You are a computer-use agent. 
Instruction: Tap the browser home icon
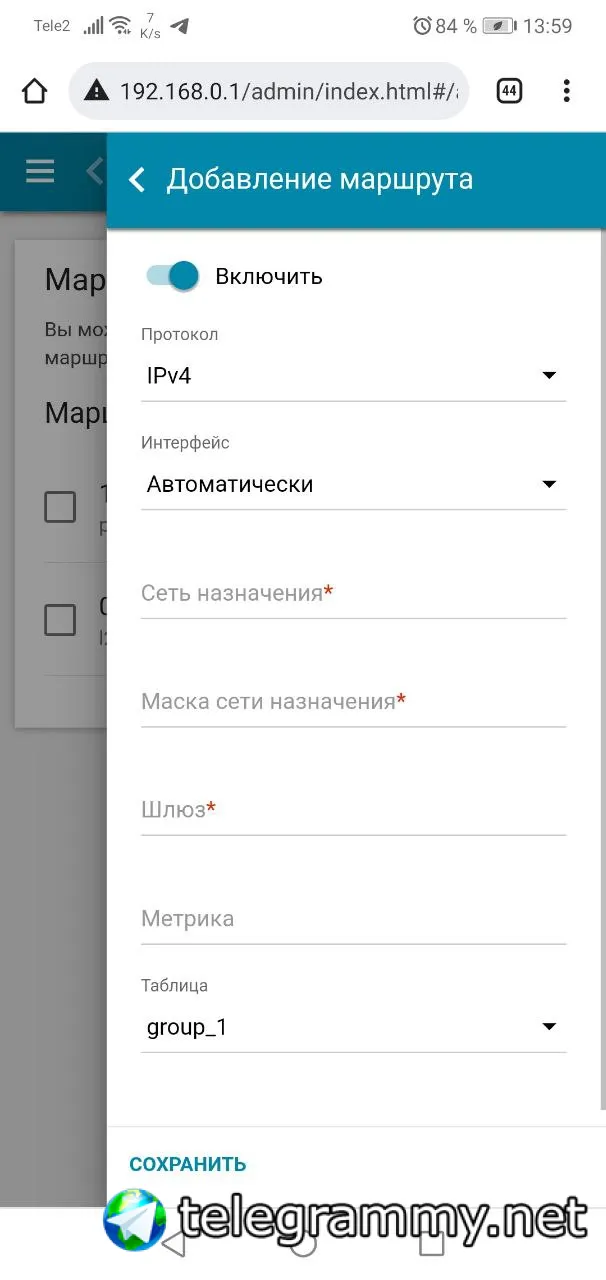(34, 91)
